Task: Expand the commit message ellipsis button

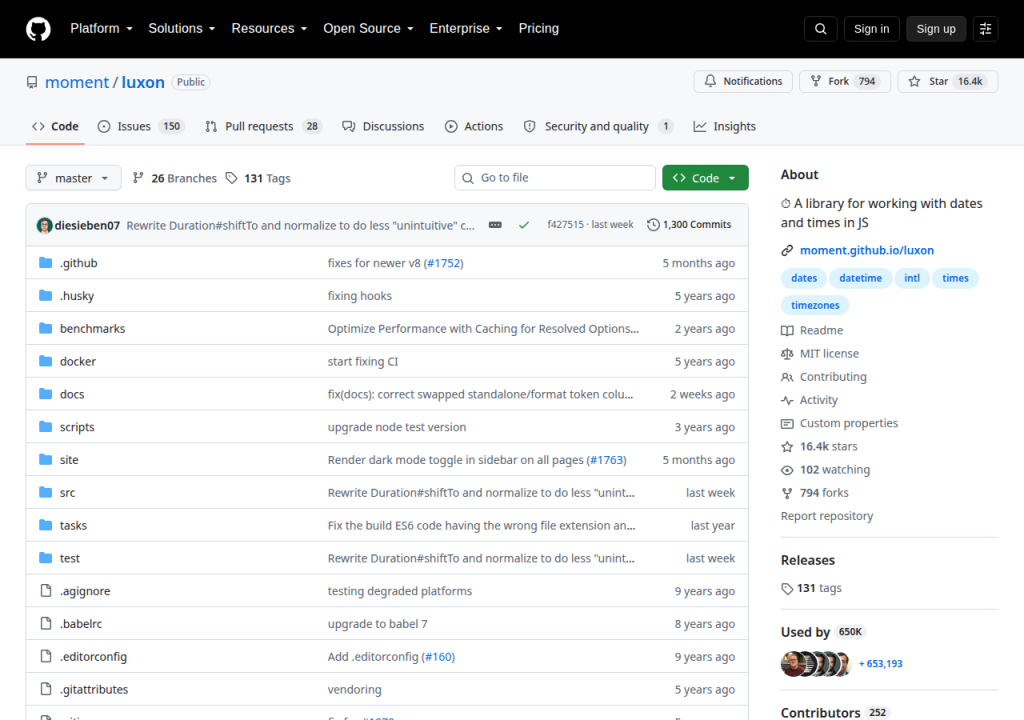Action: pyautogui.click(x=495, y=225)
